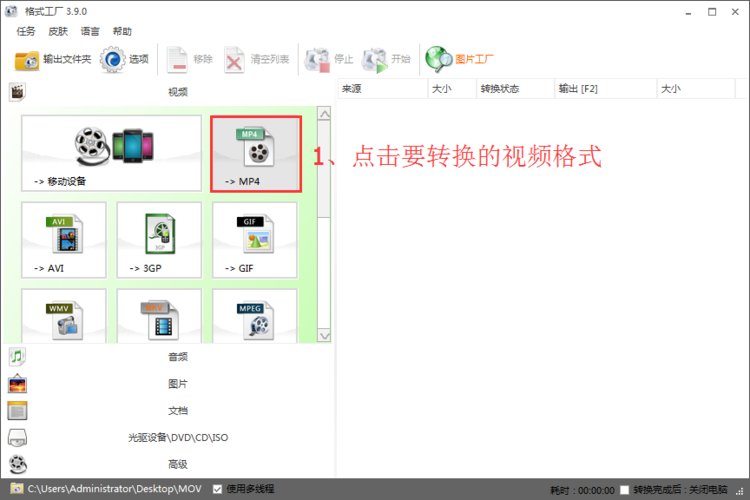Click the video list scroll up arrow
This screenshot has height=500, width=750.
coord(324,114)
